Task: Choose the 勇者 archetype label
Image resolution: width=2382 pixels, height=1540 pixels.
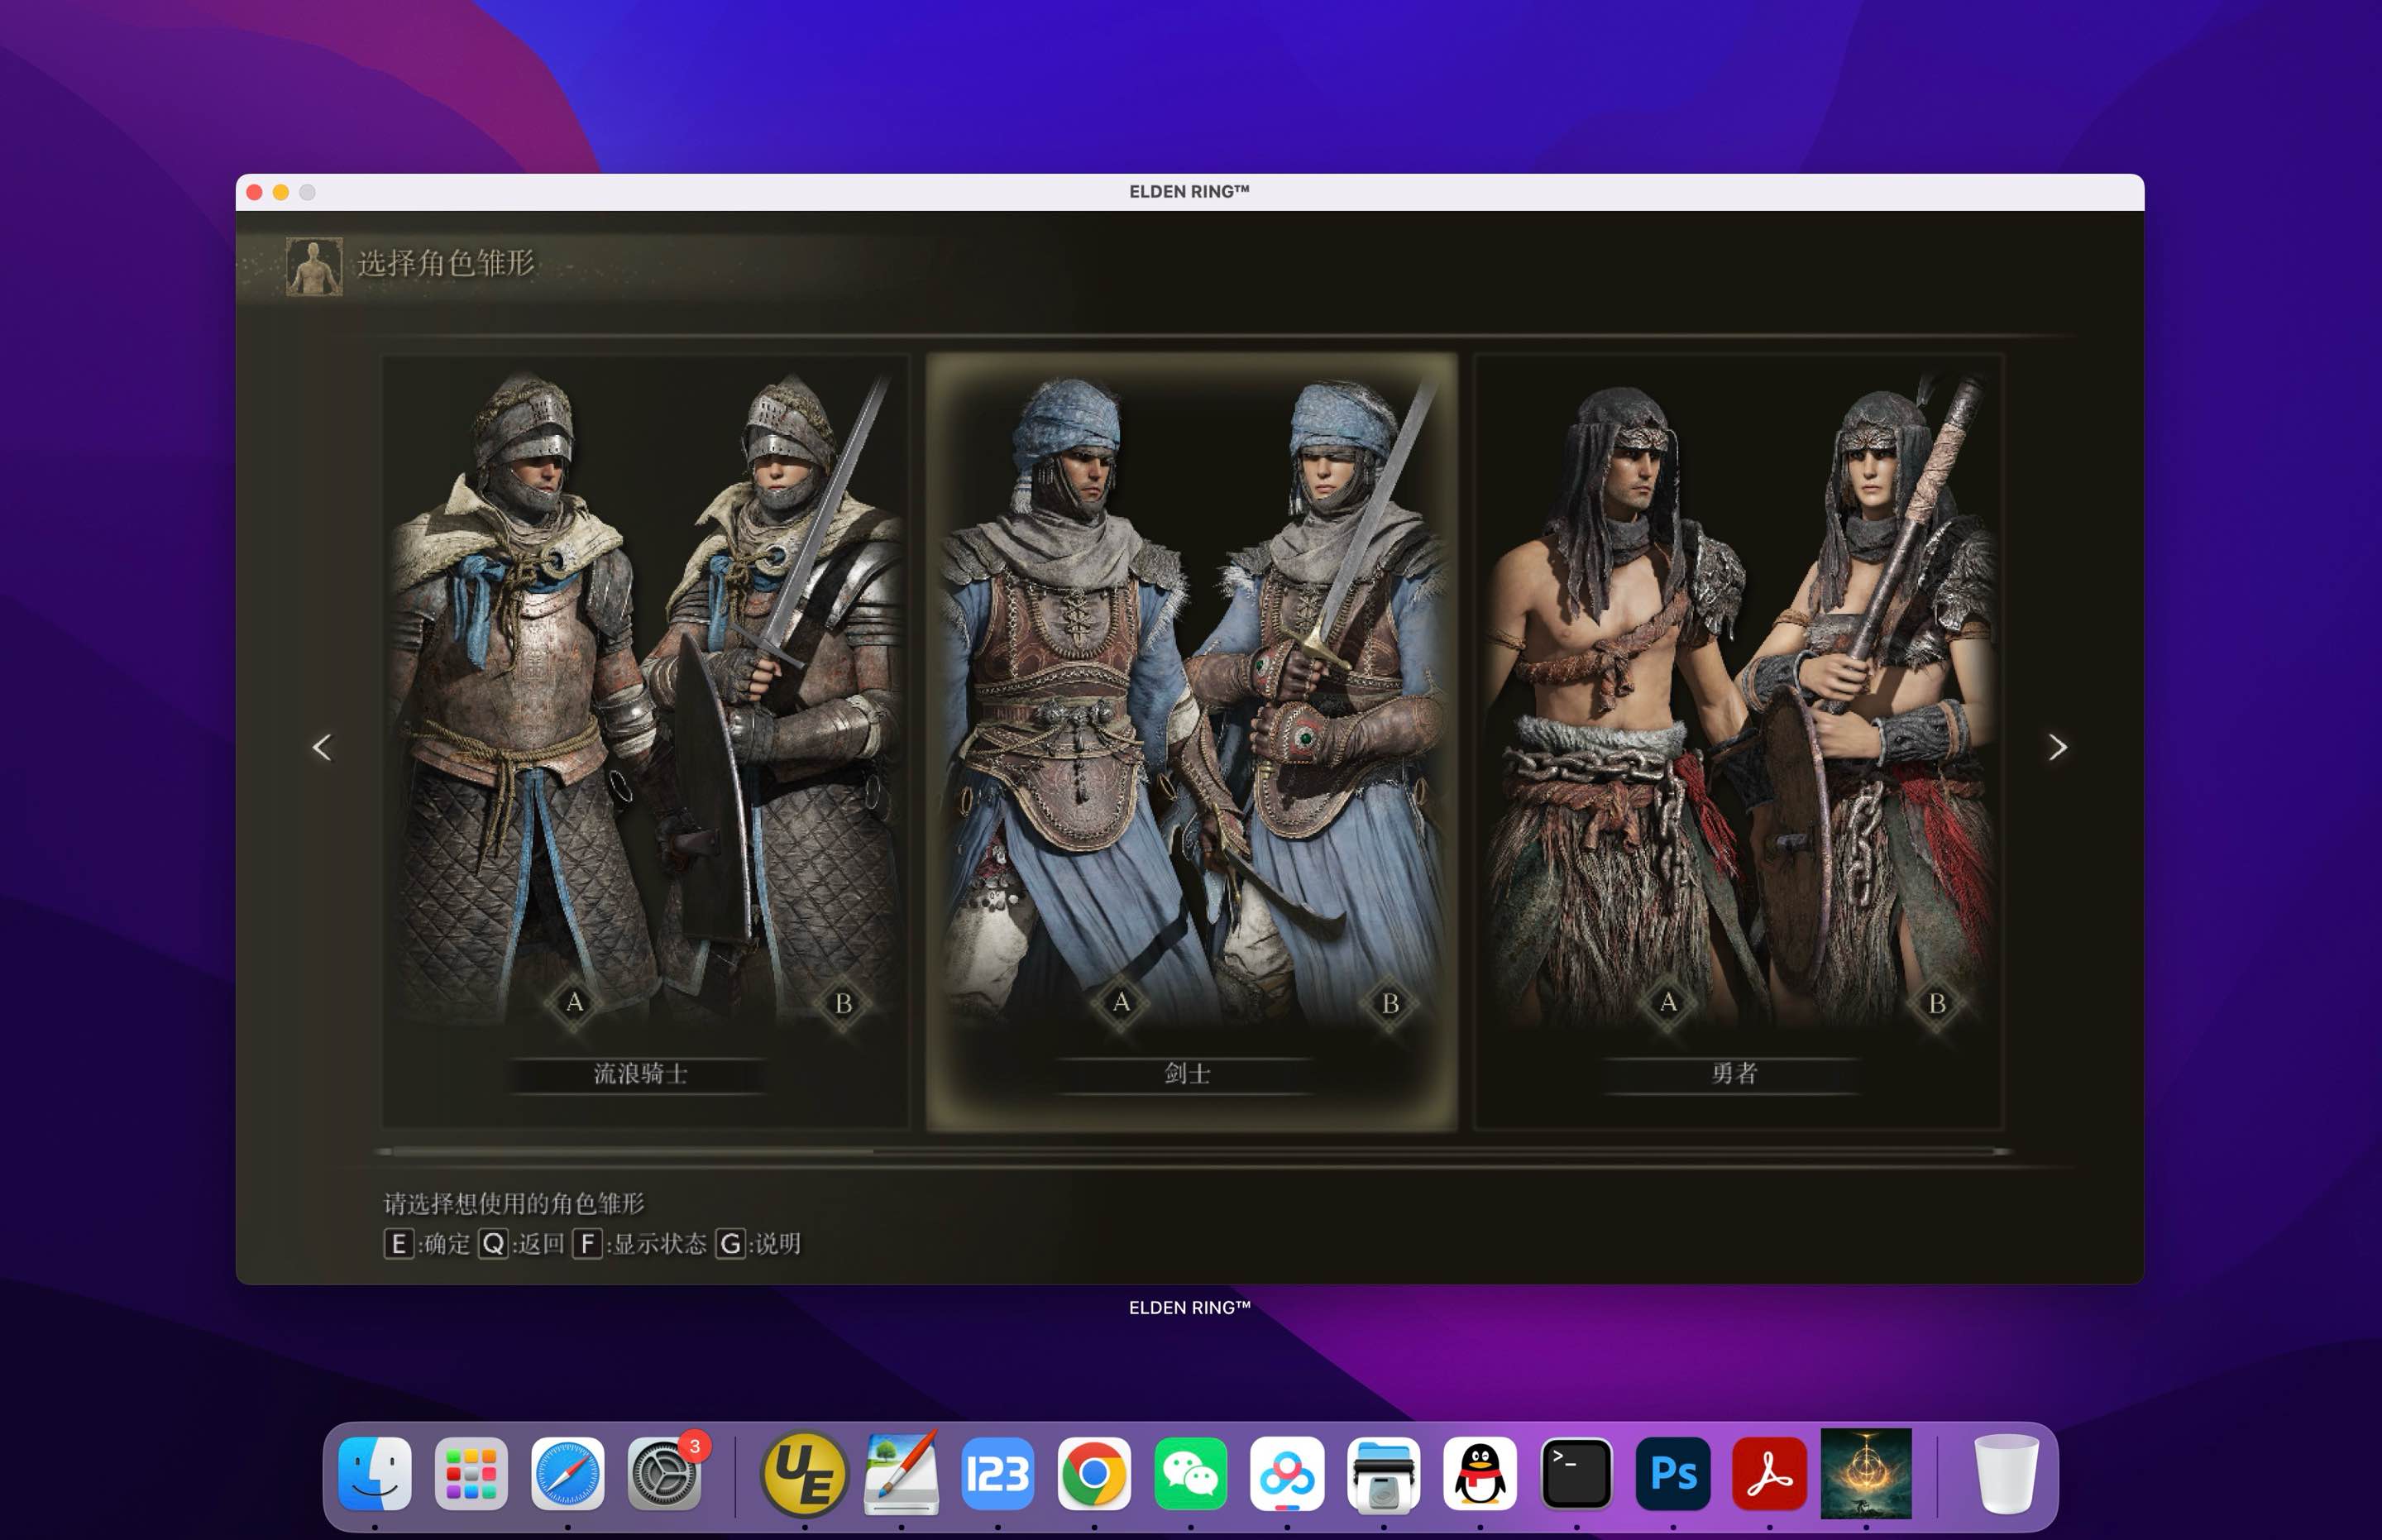Action: click(x=1734, y=1074)
